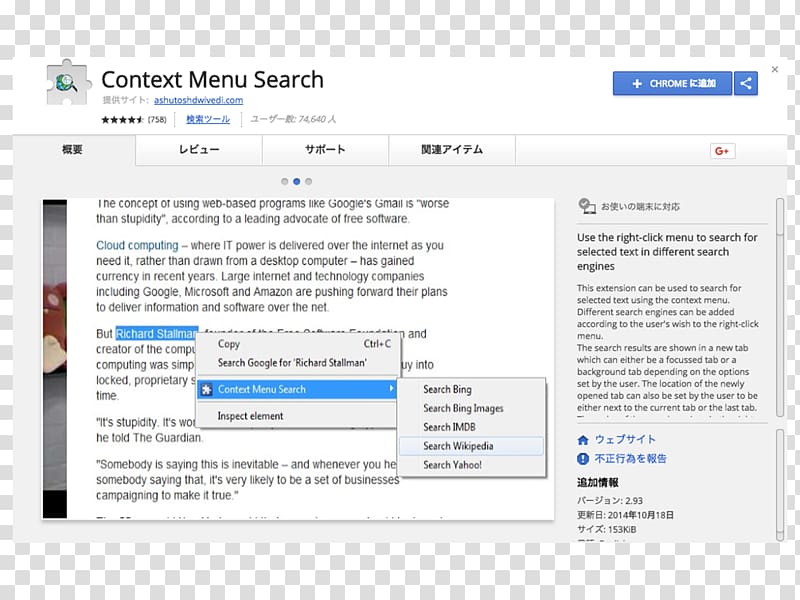Click the Google+ icon button
Viewport: 800px width, 600px height.
coord(722,151)
